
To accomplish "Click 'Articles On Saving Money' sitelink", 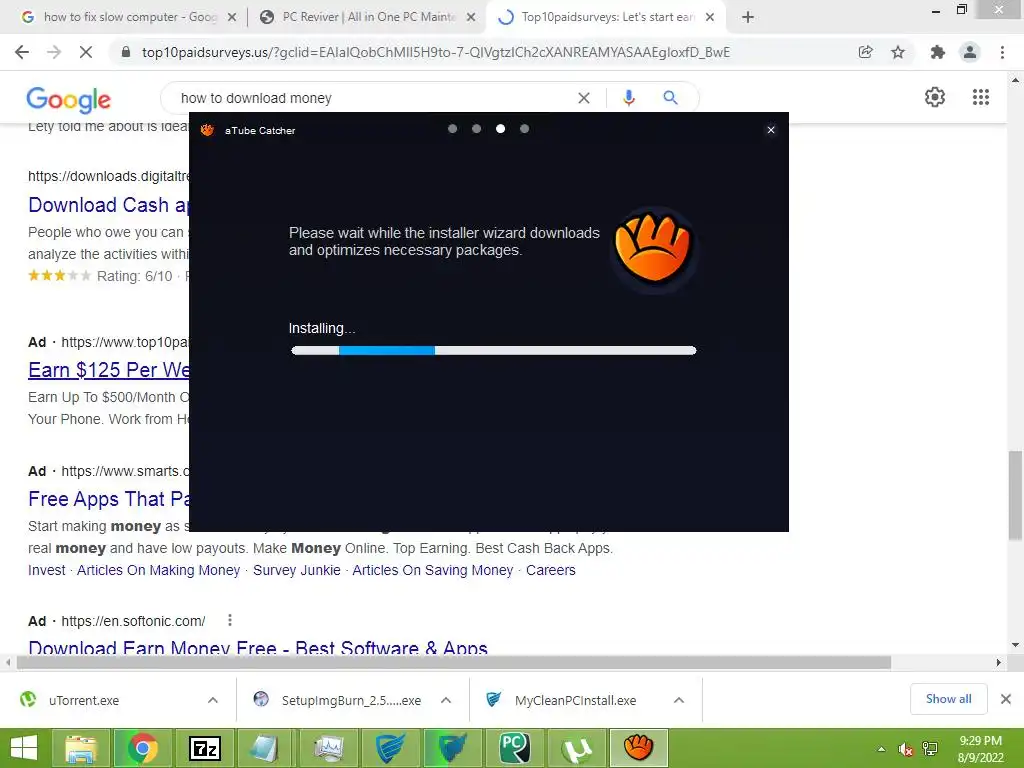I will point(432,570).
